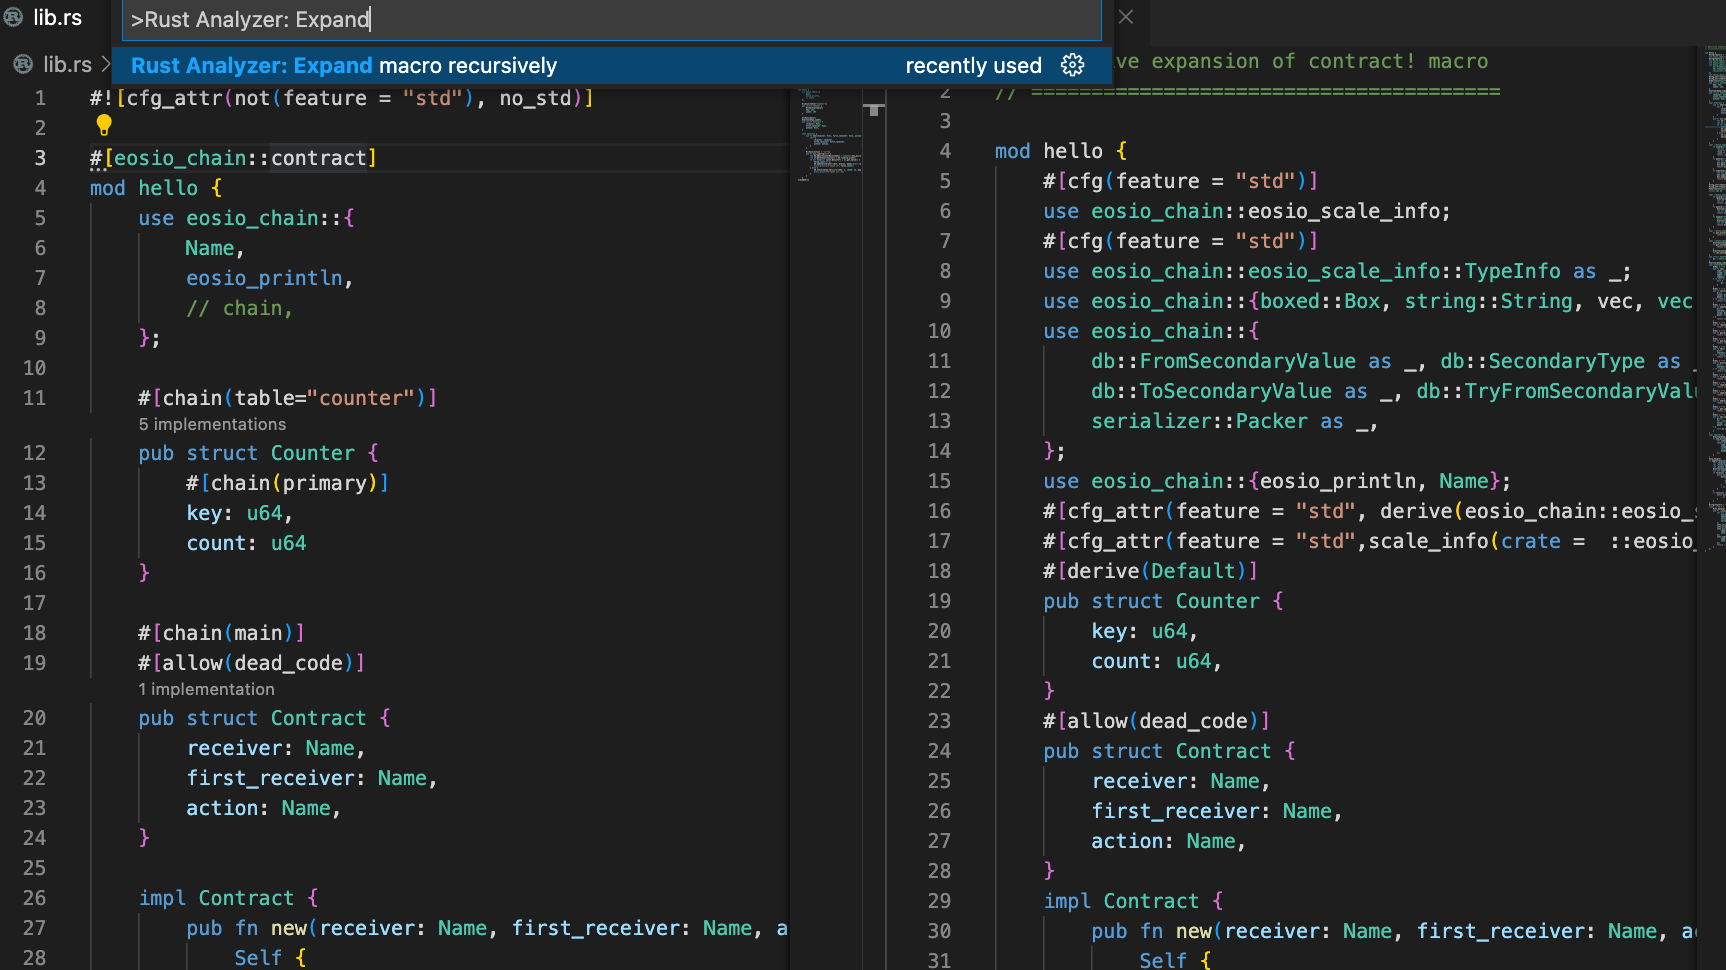Click '#[eosio_chain::contract]' attribute on line 3

233,158
